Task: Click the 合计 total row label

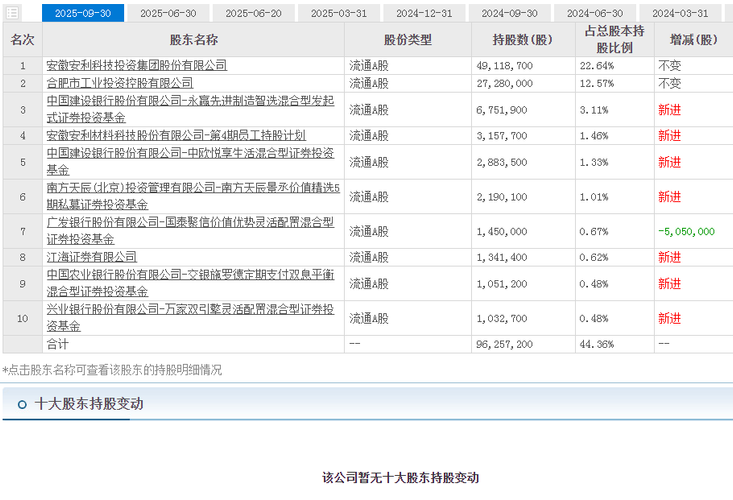Action: click(57, 344)
